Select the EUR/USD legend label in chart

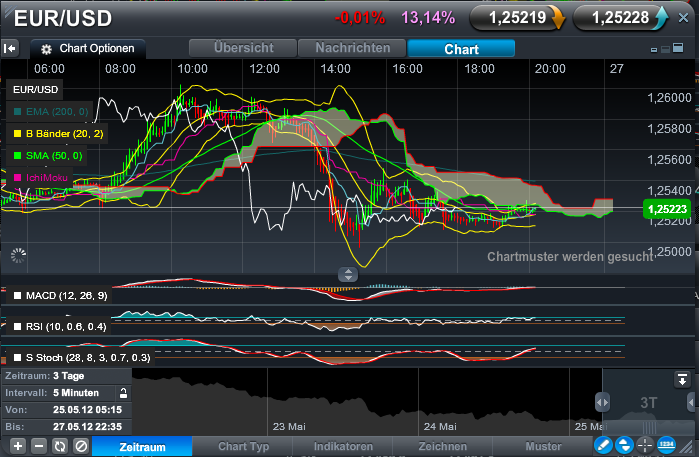click(35, 90)
